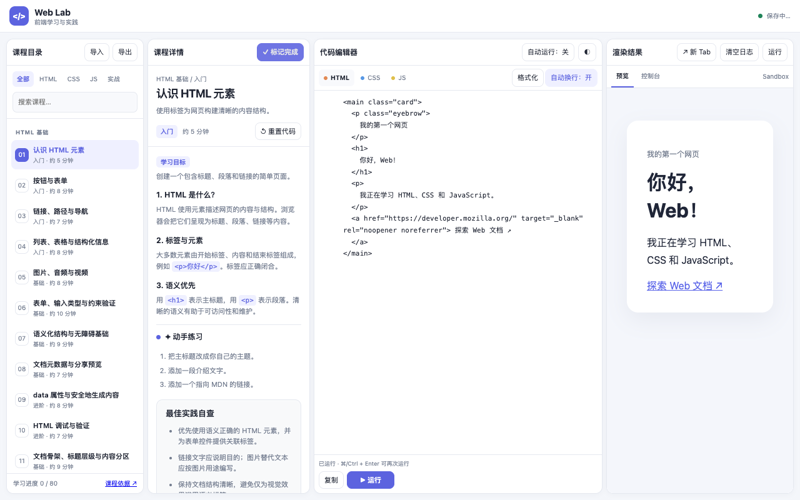The image size is (800, 500).
Task: Click the 保存中 status indicator
Action: (774, 16)
